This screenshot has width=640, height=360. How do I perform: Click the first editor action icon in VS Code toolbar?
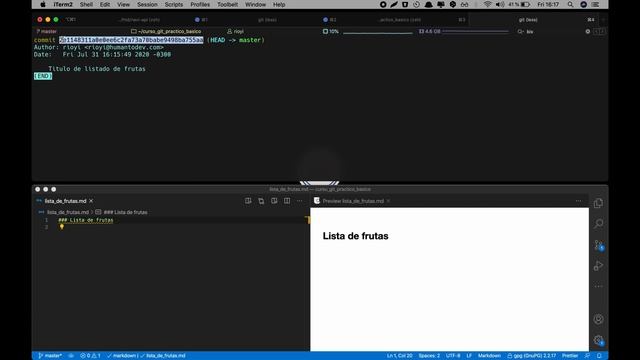pos(248,201)
